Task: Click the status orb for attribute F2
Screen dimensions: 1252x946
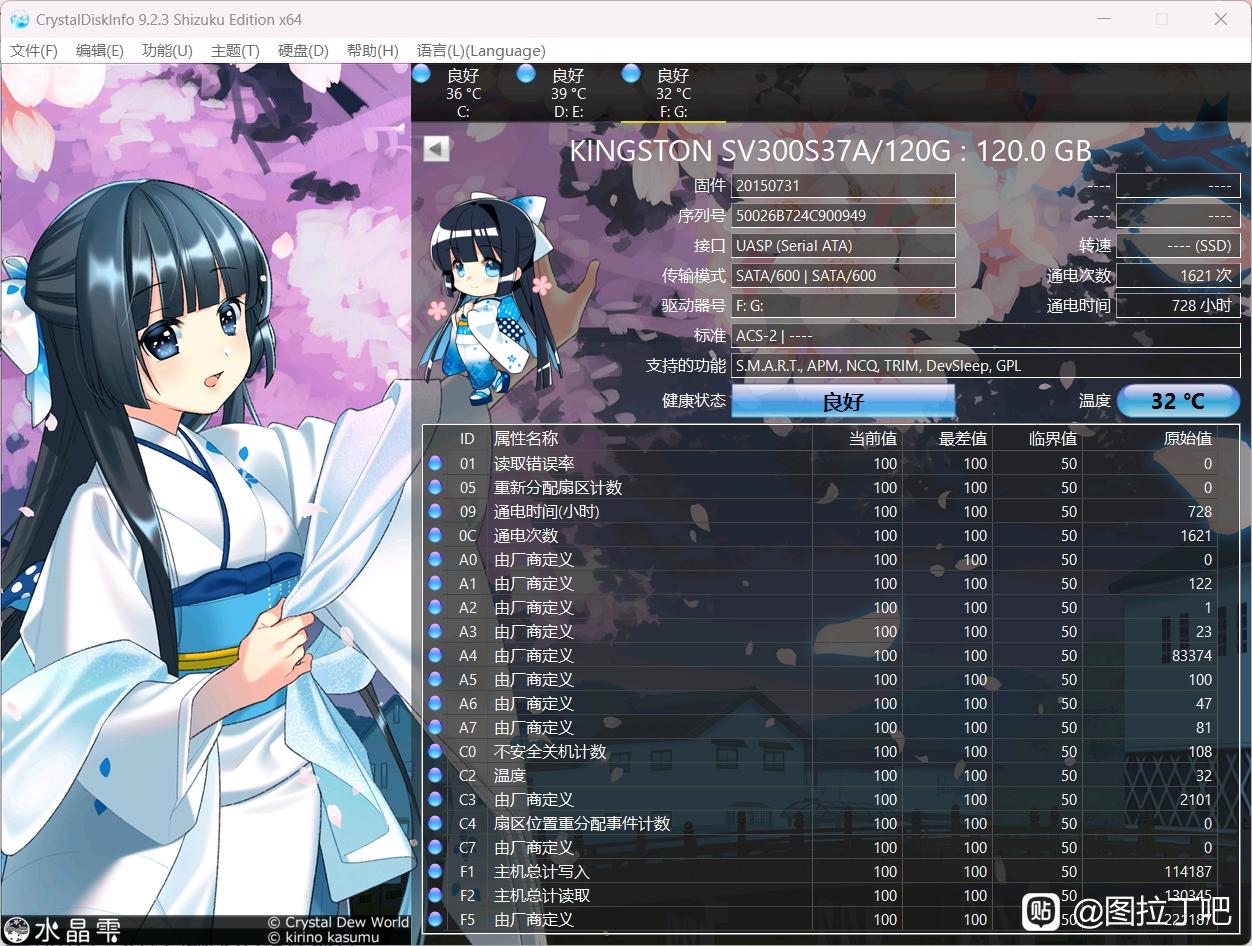Action: click(435, 895)
